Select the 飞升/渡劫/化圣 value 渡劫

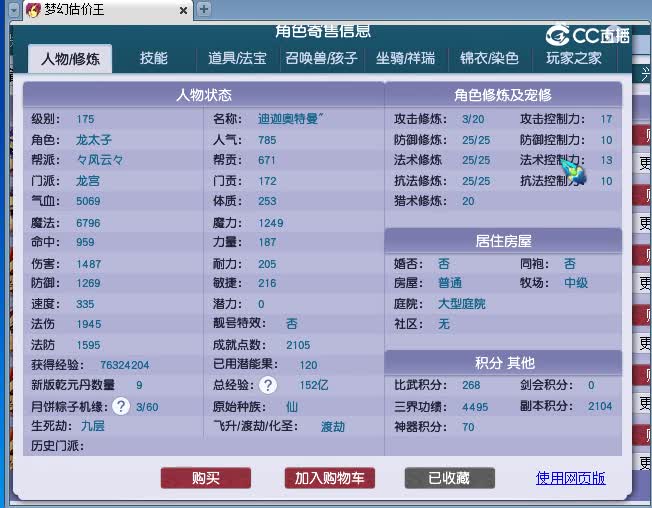click(333, 427)
